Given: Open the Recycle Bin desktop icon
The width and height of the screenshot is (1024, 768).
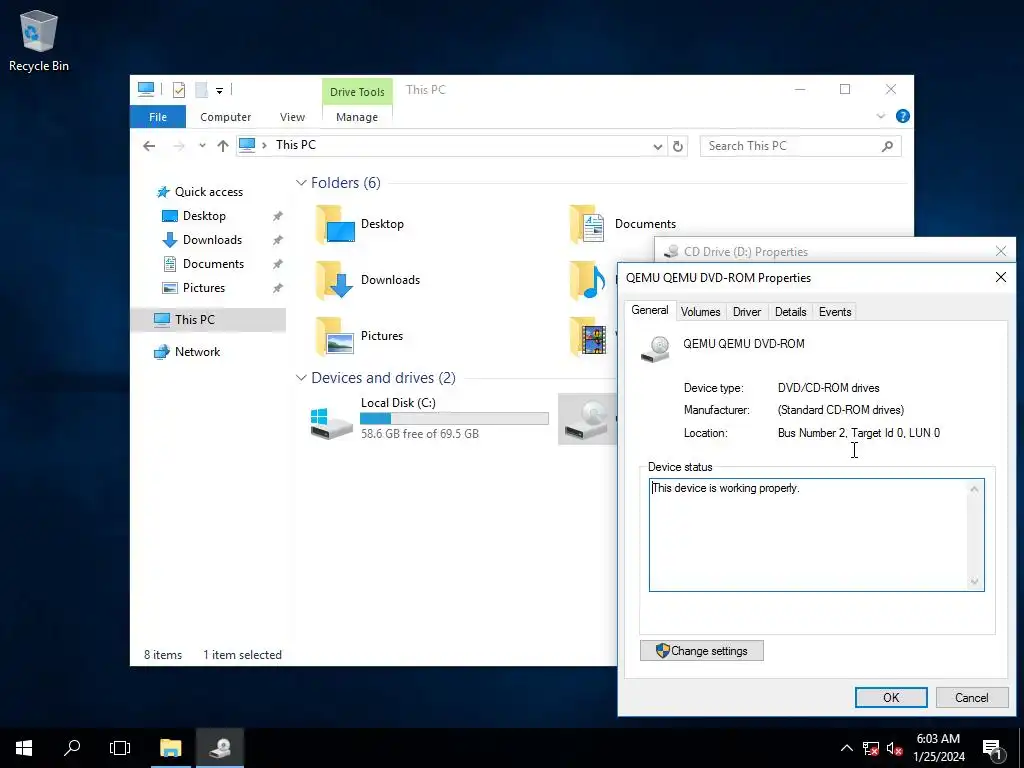Looking at the screenshot, I should tap(39, 40).
